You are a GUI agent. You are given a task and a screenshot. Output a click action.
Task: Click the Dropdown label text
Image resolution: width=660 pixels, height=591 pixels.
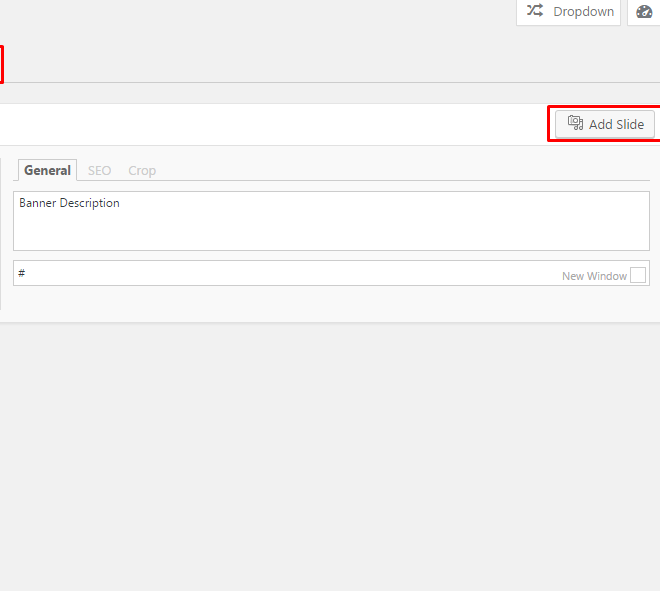tap(583, 12)
